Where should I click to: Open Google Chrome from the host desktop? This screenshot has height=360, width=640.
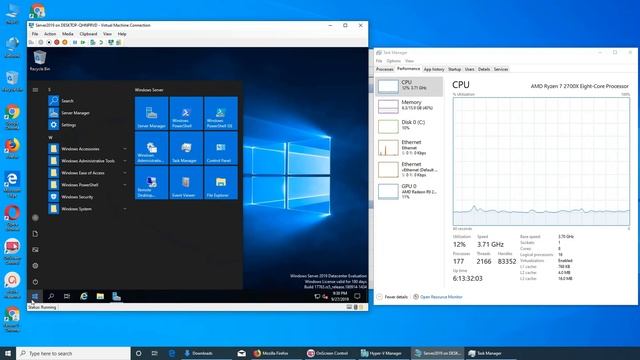tap(12, 117)
